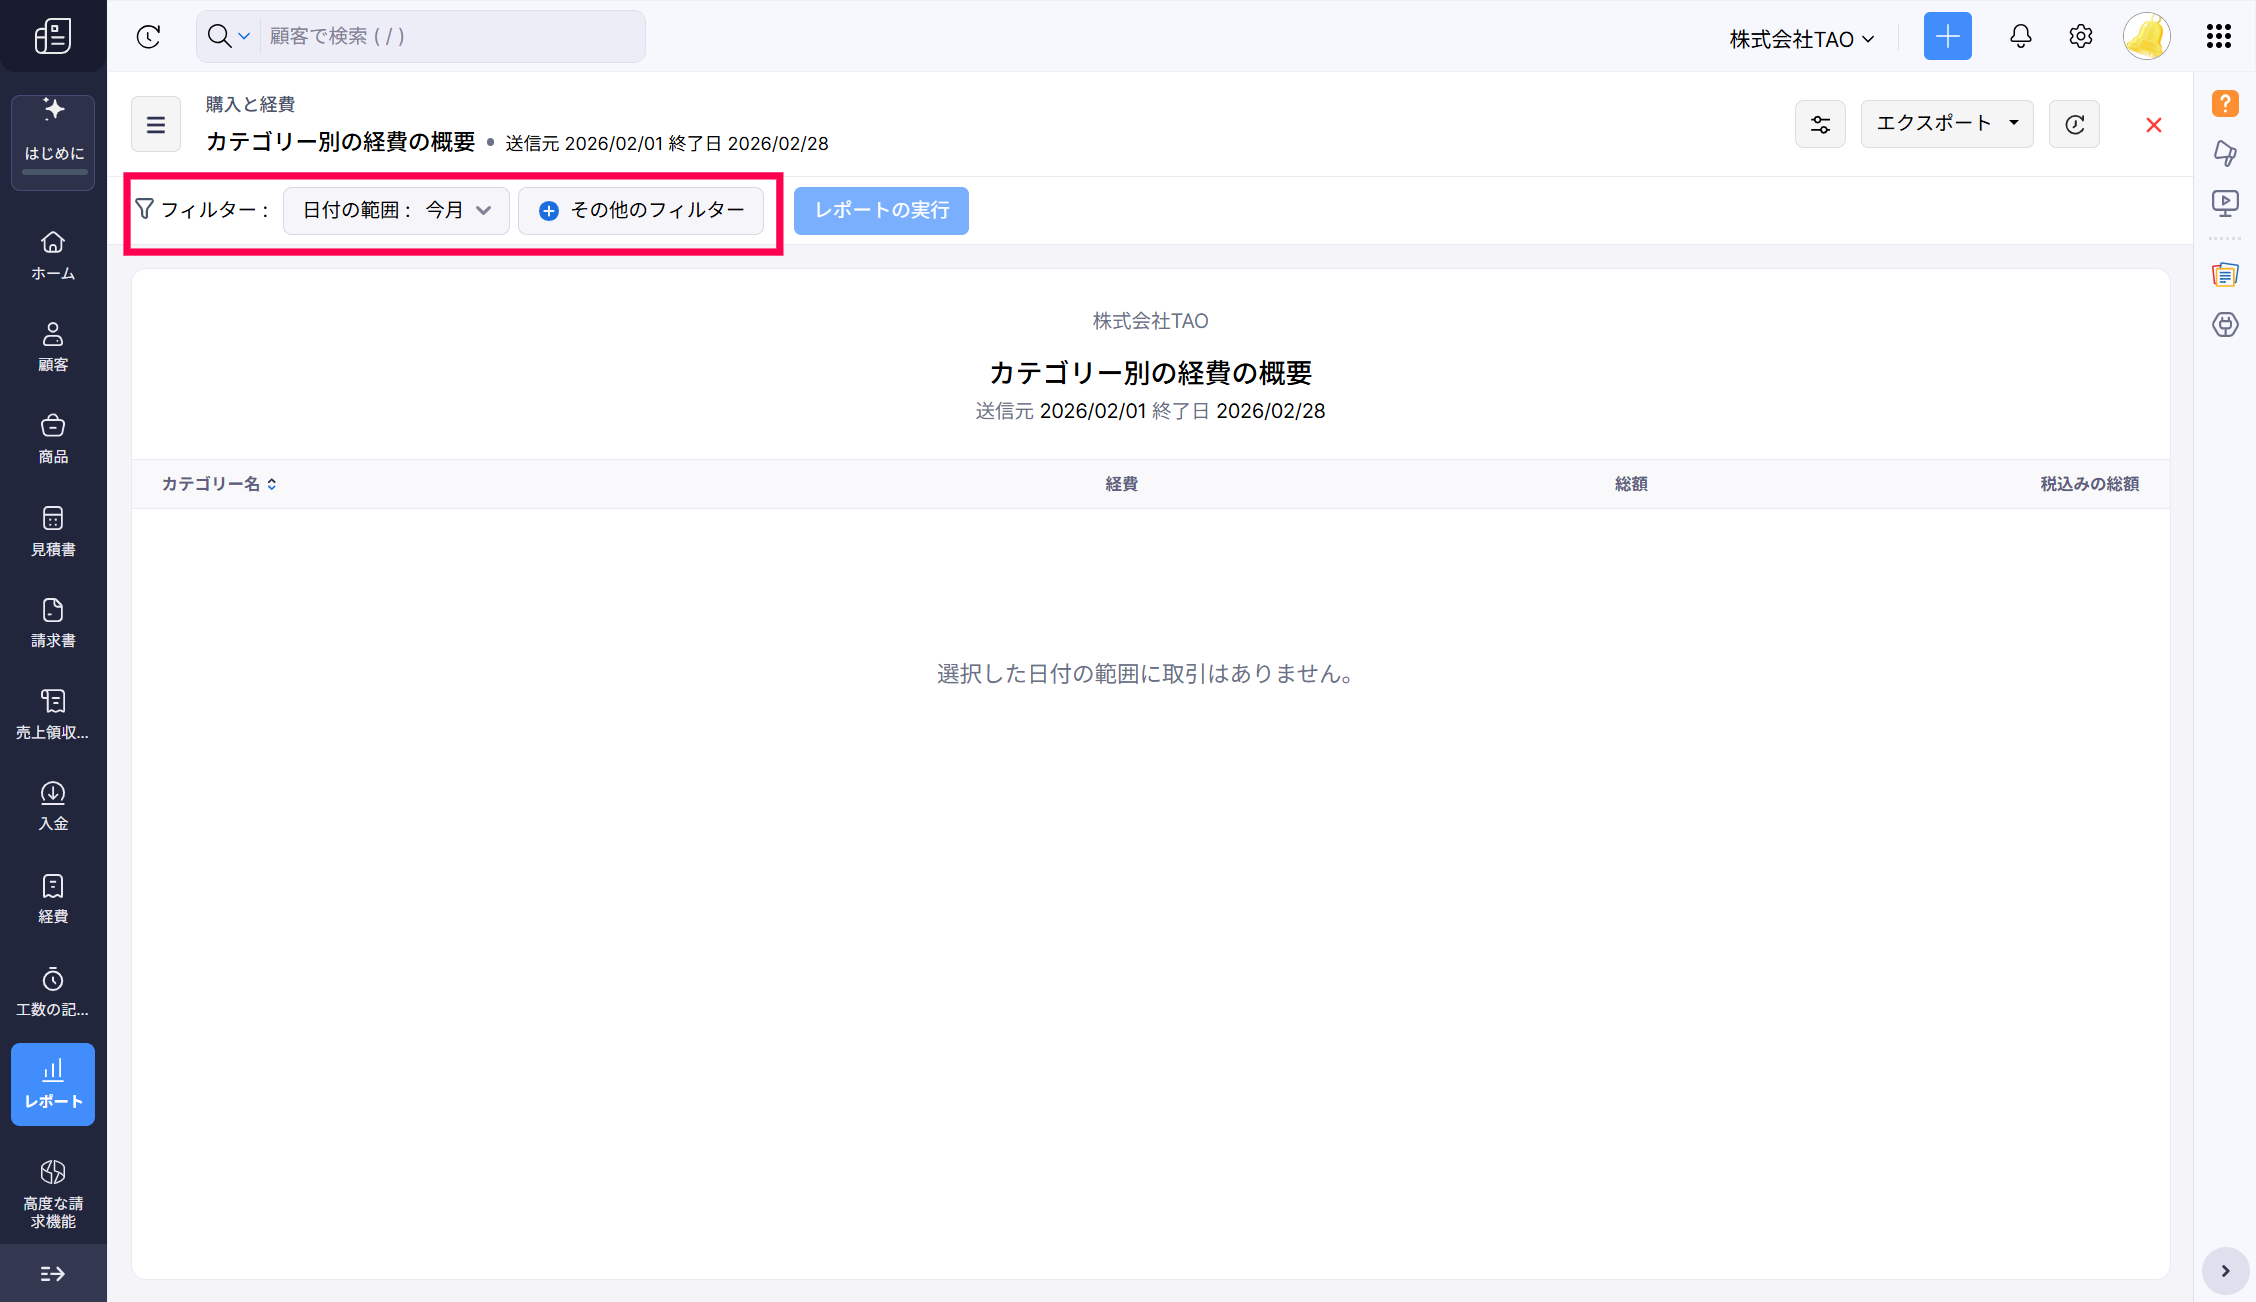Image resolution: width=2256 pixels, height=1302 pixels.
Task: Expand the left sidebar arrow toggle
Action: (x=52, y=1273)
